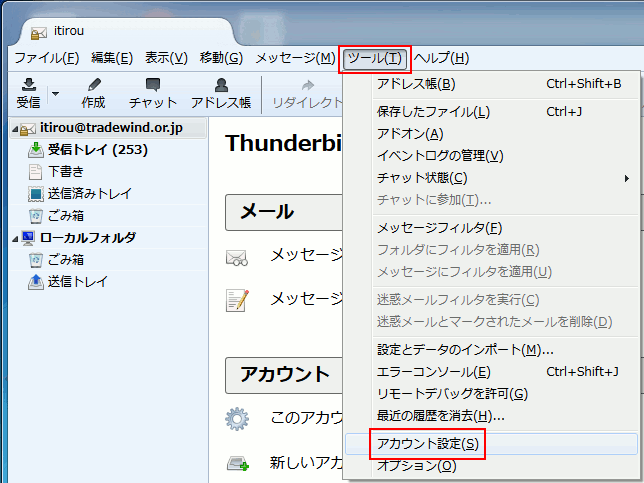Open アドレス帳 from the toolbar

(x=221, y=87)
